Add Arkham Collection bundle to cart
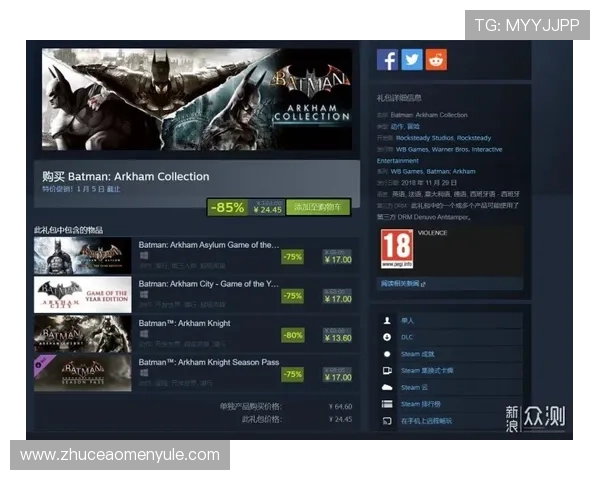Screen dimensions: 600x480 318,208
